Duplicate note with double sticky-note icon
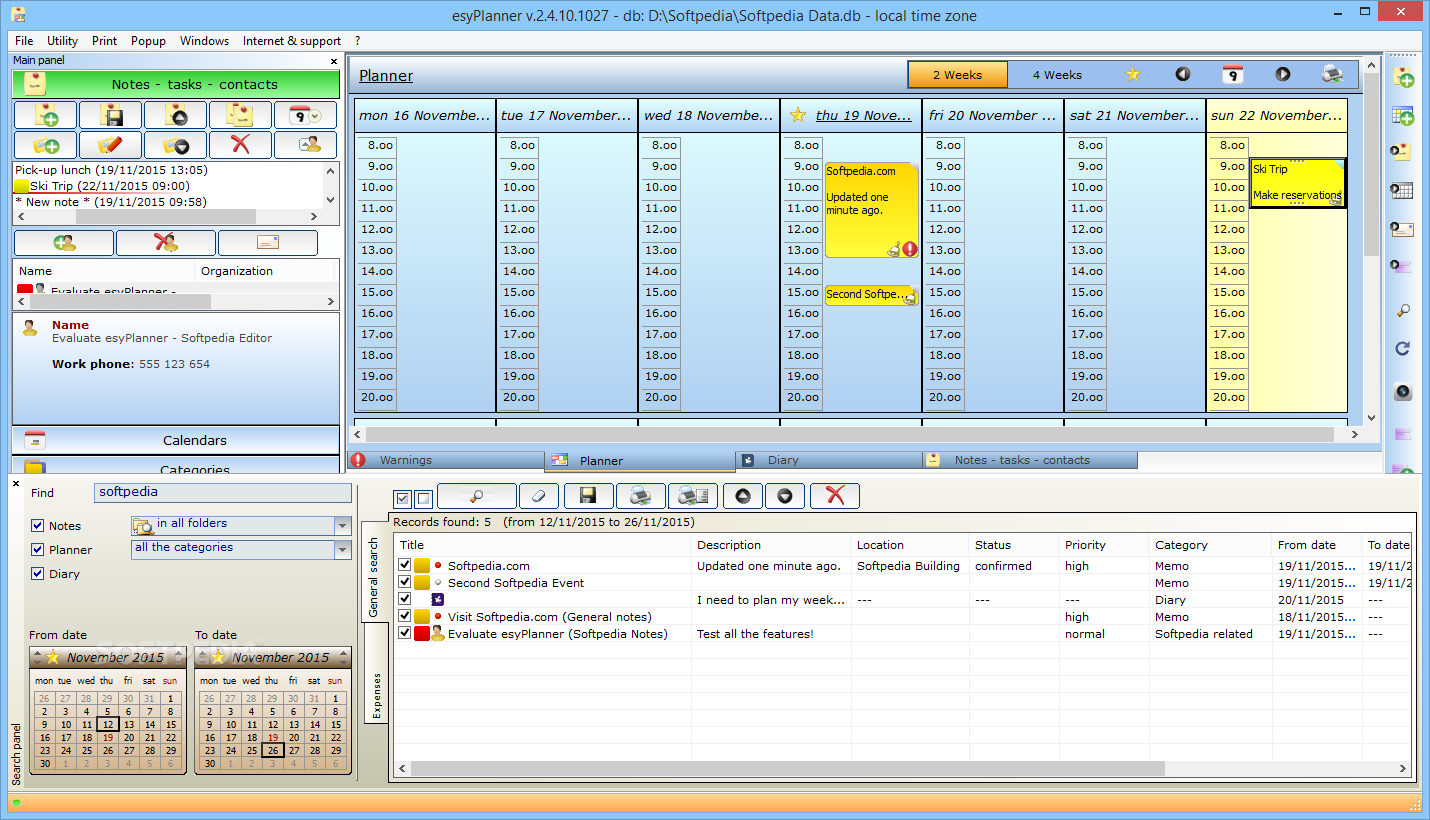1430x820 pixels. click(240, 115)
